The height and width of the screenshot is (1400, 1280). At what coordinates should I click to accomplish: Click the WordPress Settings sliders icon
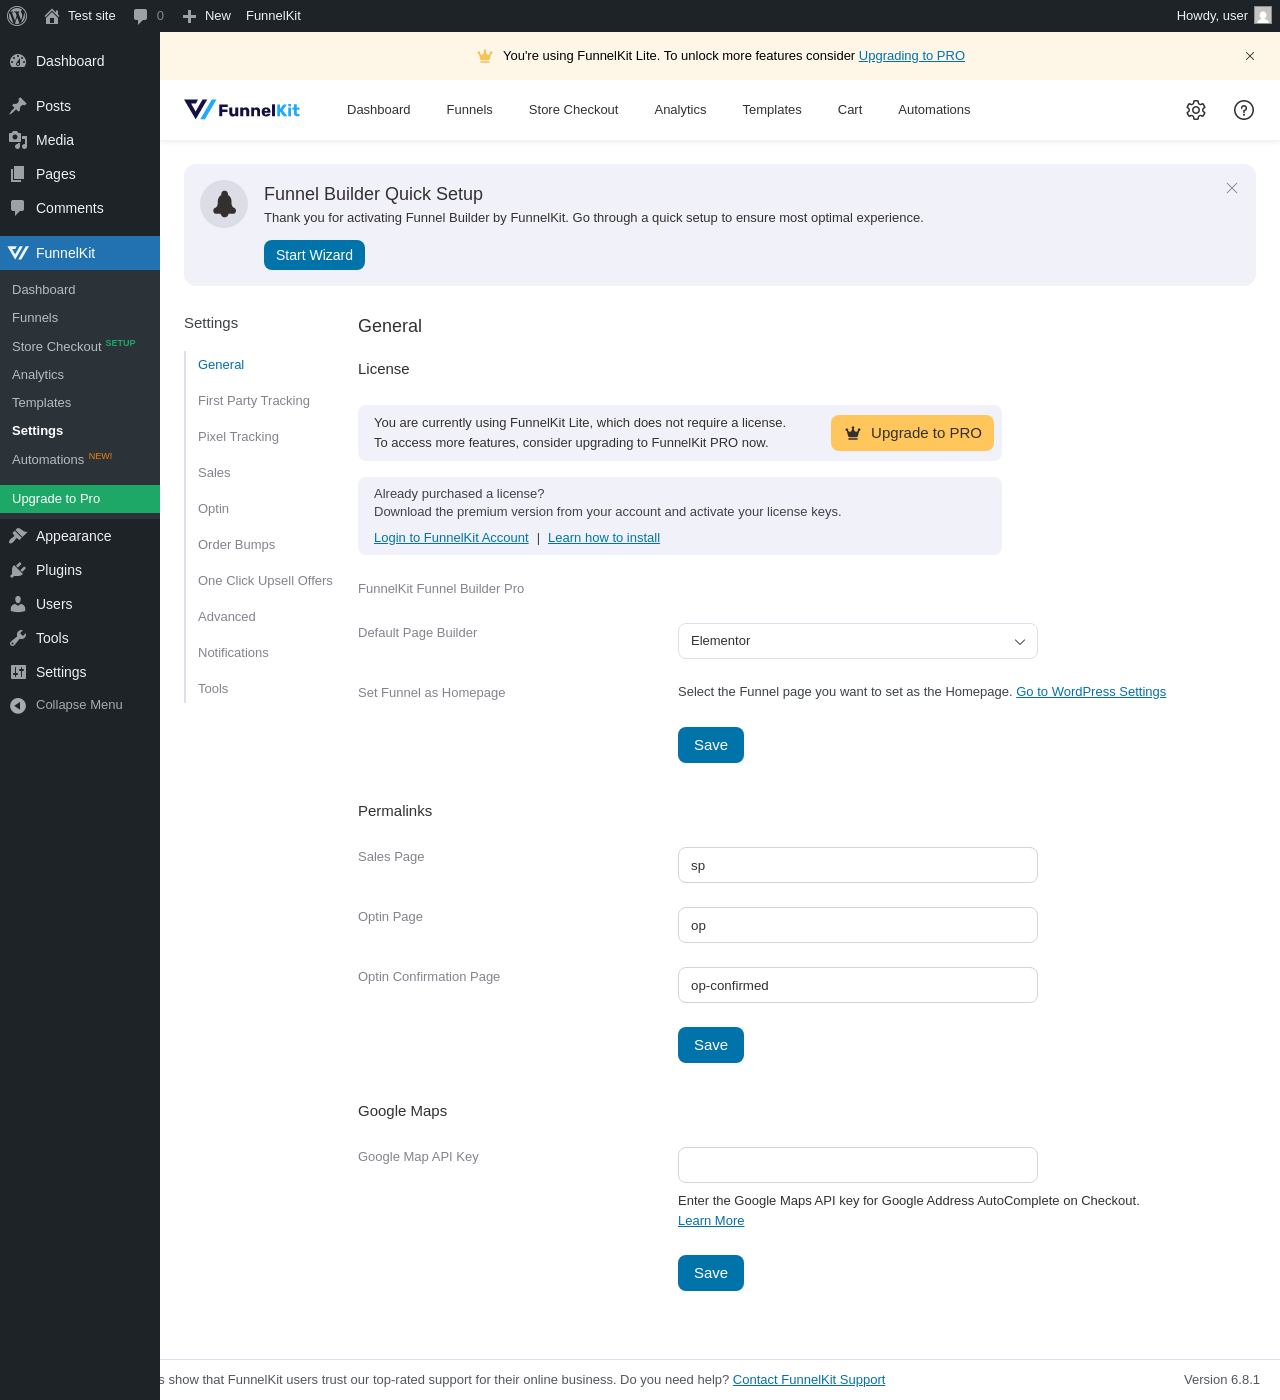[x=18, y=672]
